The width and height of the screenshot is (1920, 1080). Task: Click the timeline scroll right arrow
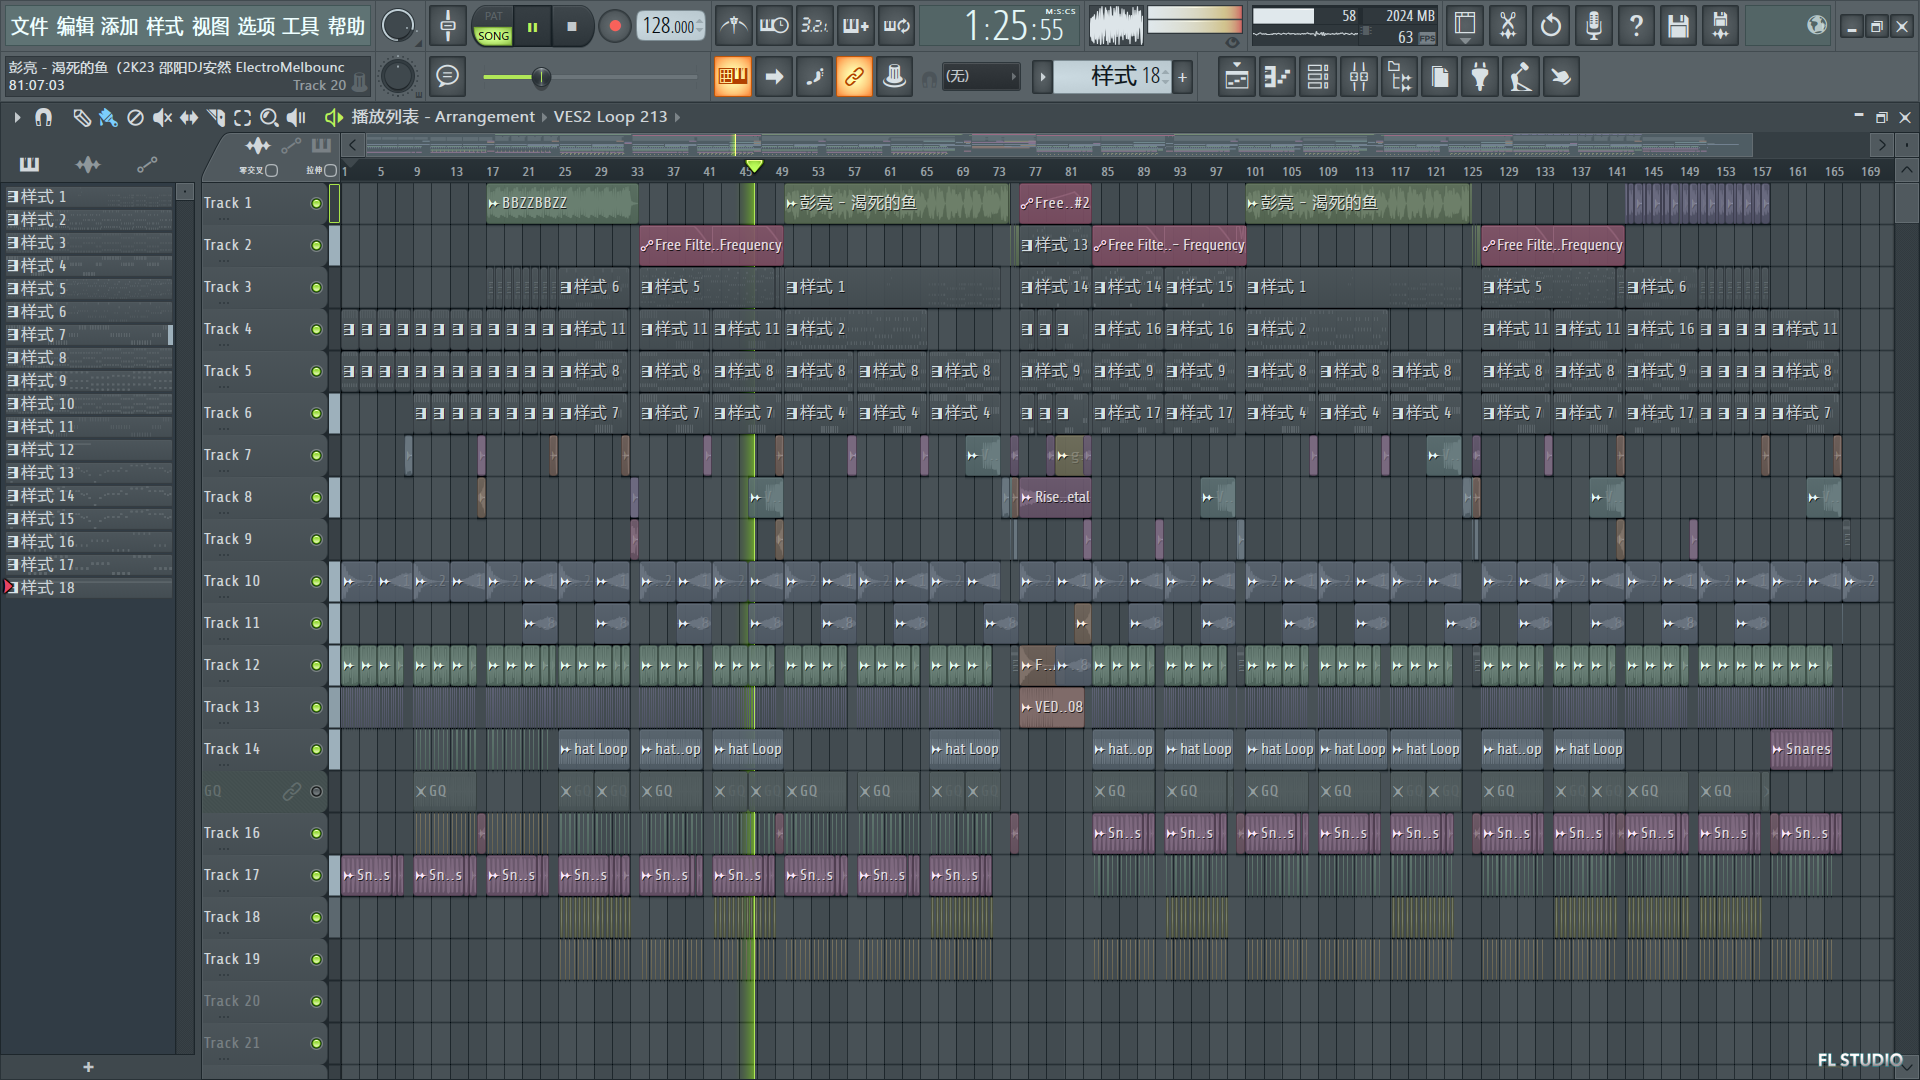pyautogui.click(x=1882, y=146)
